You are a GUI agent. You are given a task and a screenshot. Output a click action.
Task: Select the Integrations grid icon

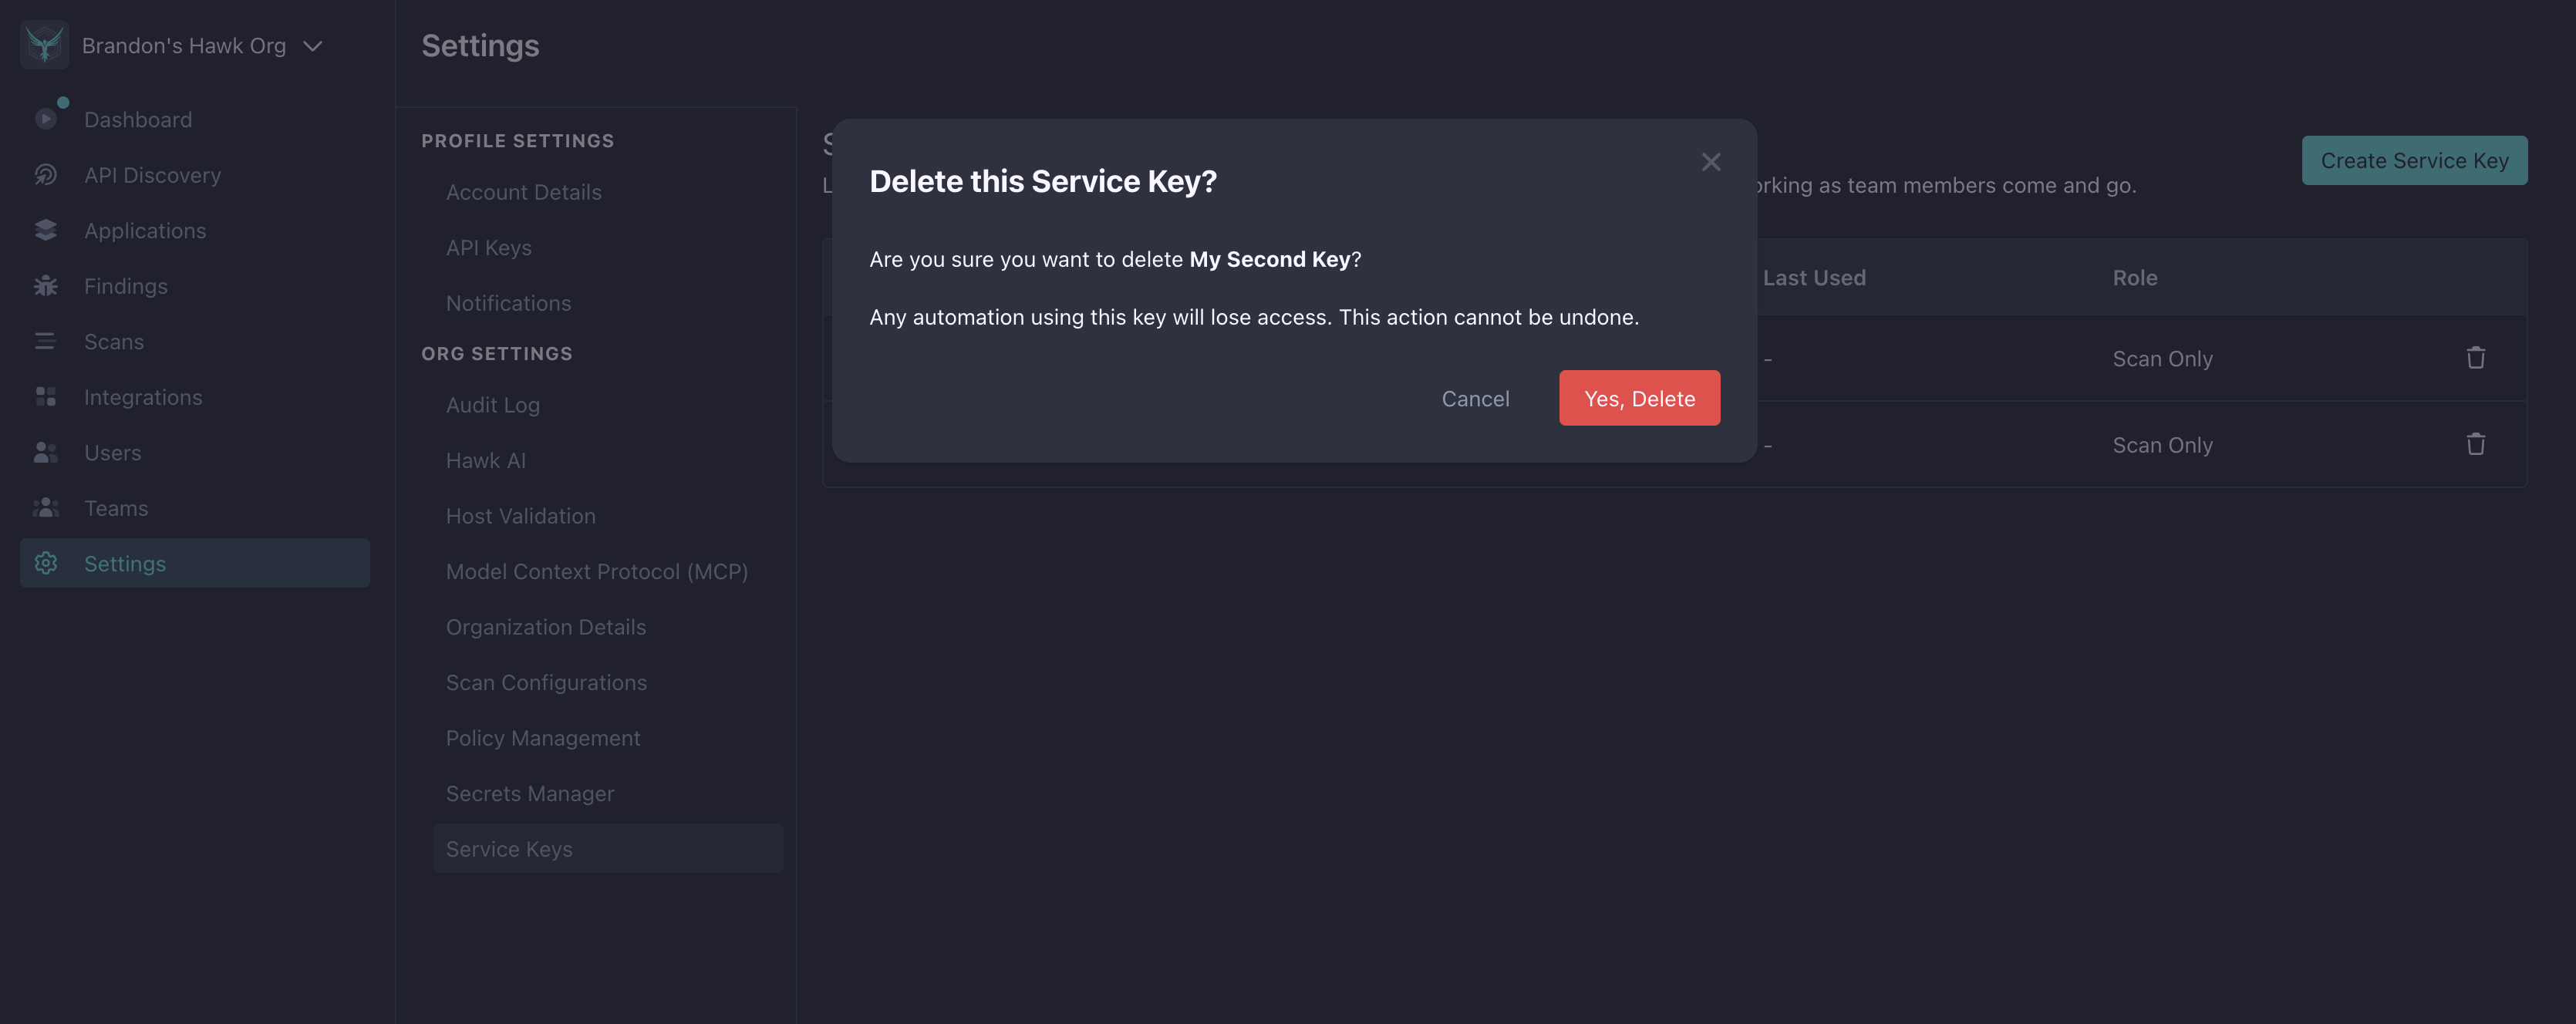[45, 397]
